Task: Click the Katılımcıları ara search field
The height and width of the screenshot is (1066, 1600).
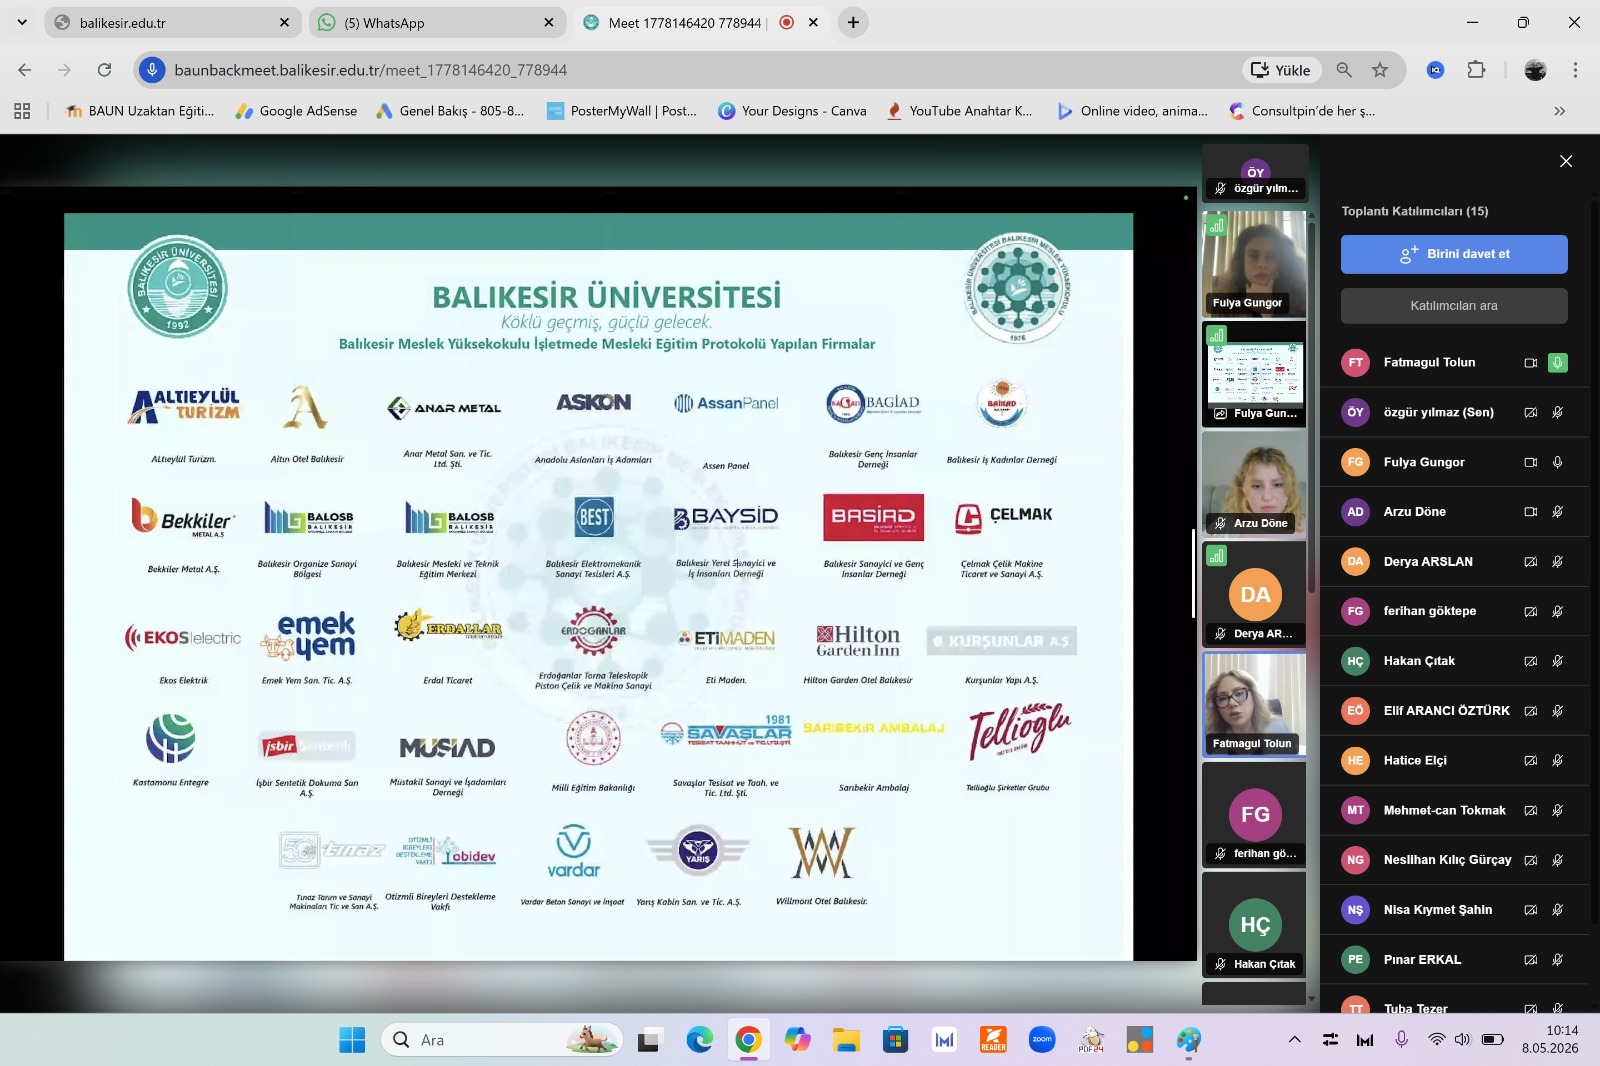Action: click(x=1454, y=306)
